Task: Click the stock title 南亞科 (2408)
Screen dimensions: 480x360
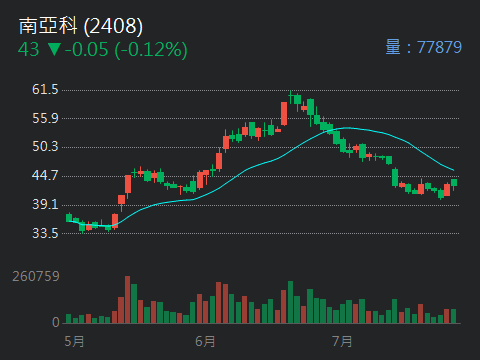Action: (81, 26)
